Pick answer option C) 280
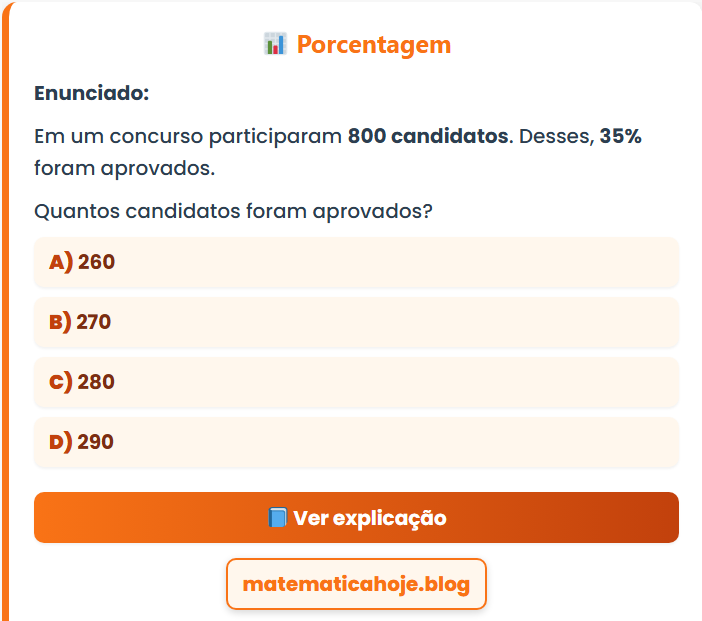 (356, 382)
